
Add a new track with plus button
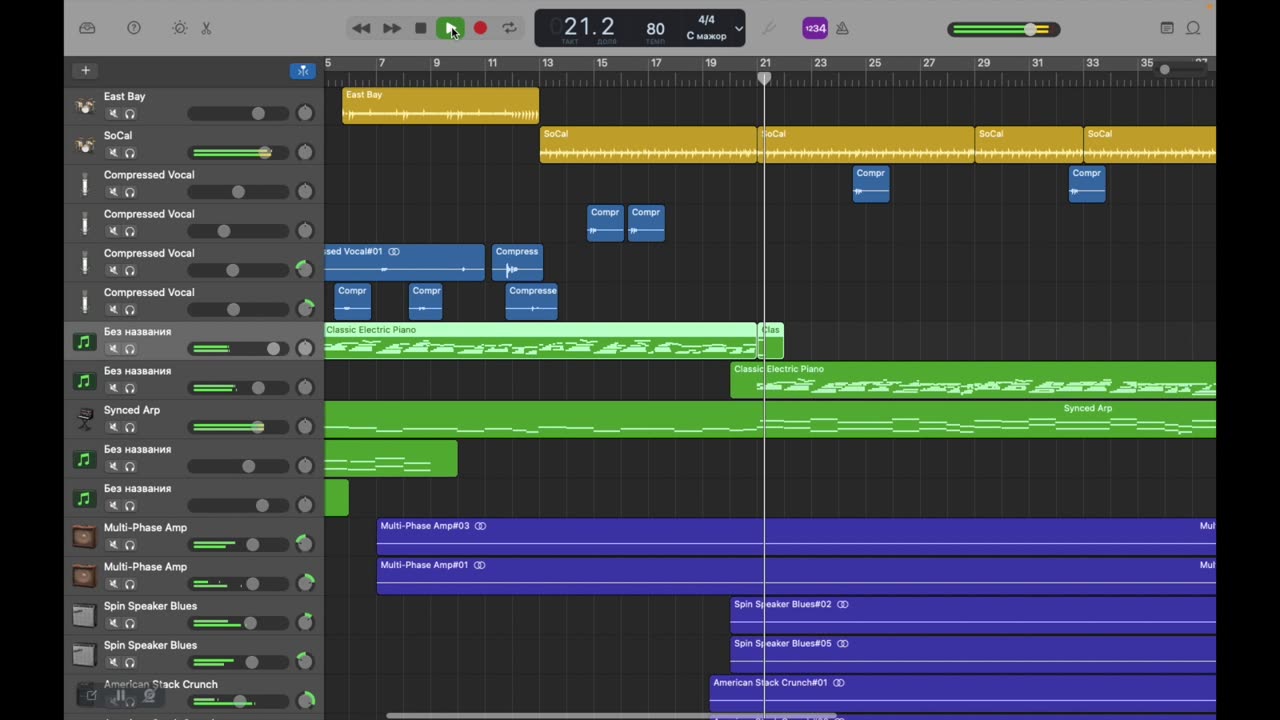(x=85, y=70)
